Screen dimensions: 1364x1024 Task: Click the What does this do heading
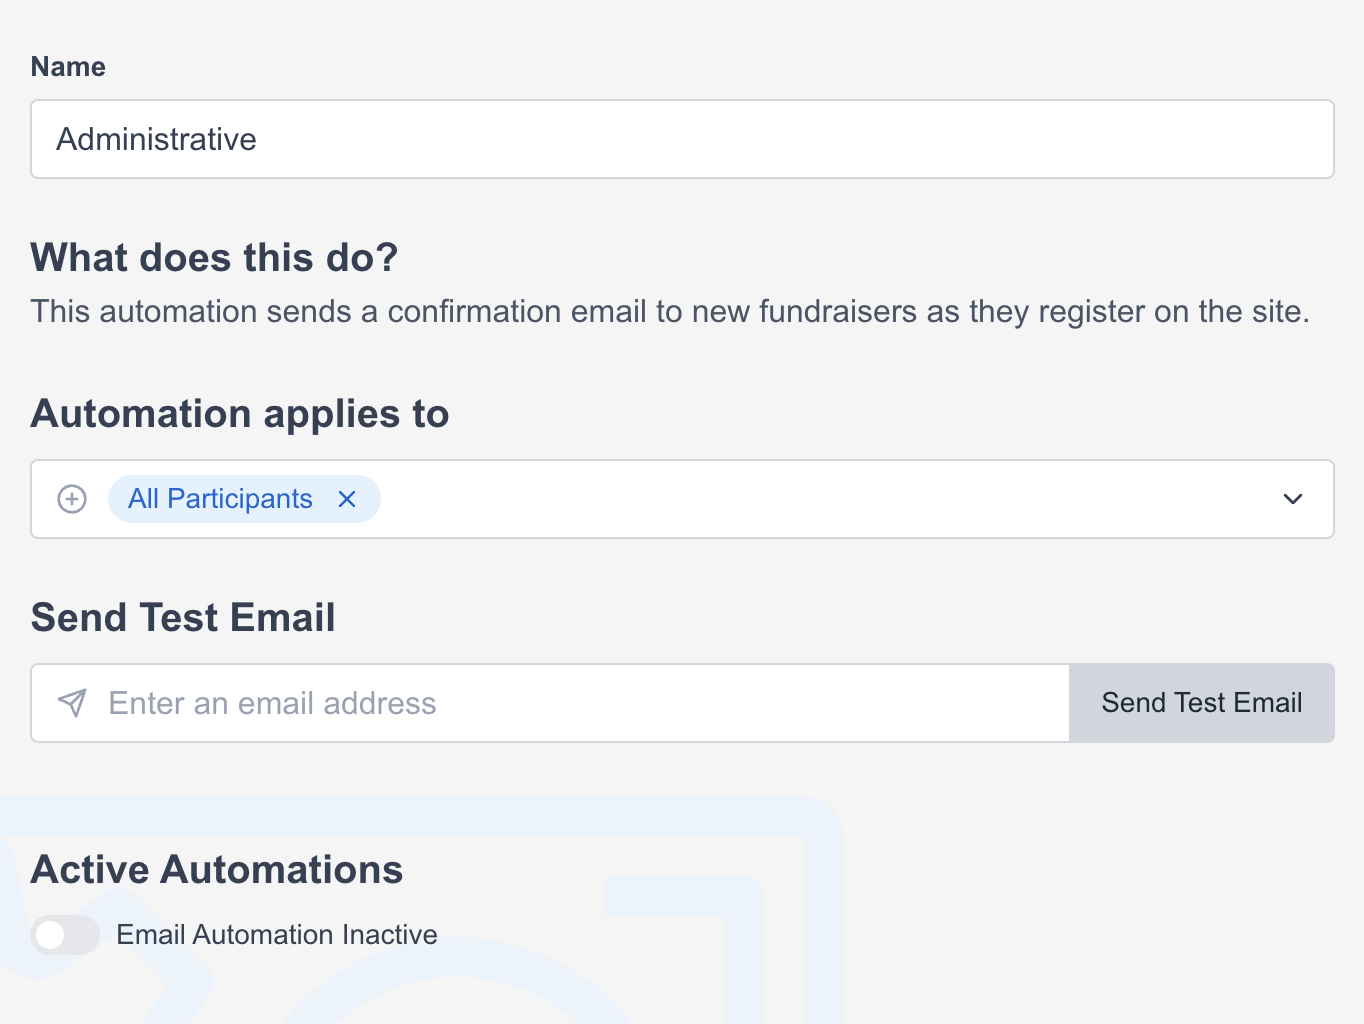[214, 258]
